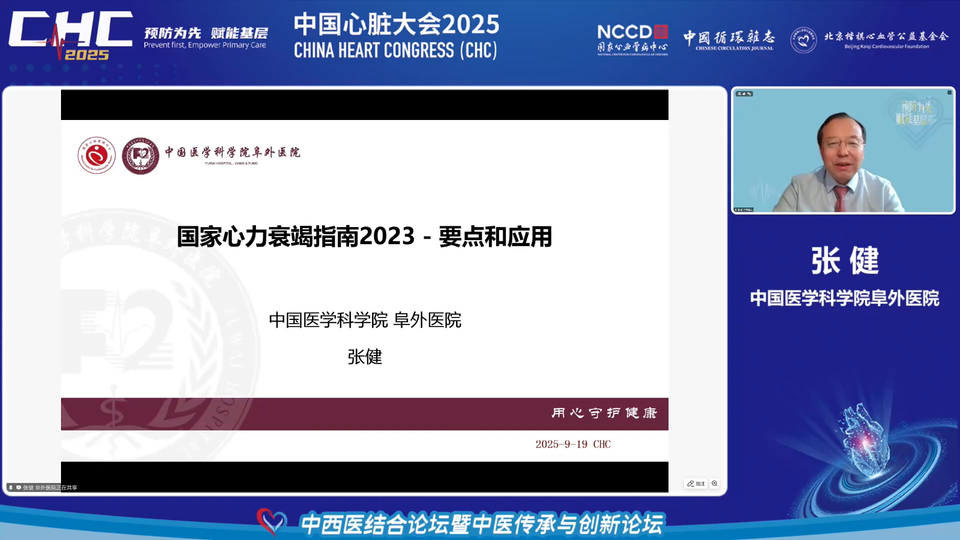Click the NCCD national center logo

[x=632, y=40]
